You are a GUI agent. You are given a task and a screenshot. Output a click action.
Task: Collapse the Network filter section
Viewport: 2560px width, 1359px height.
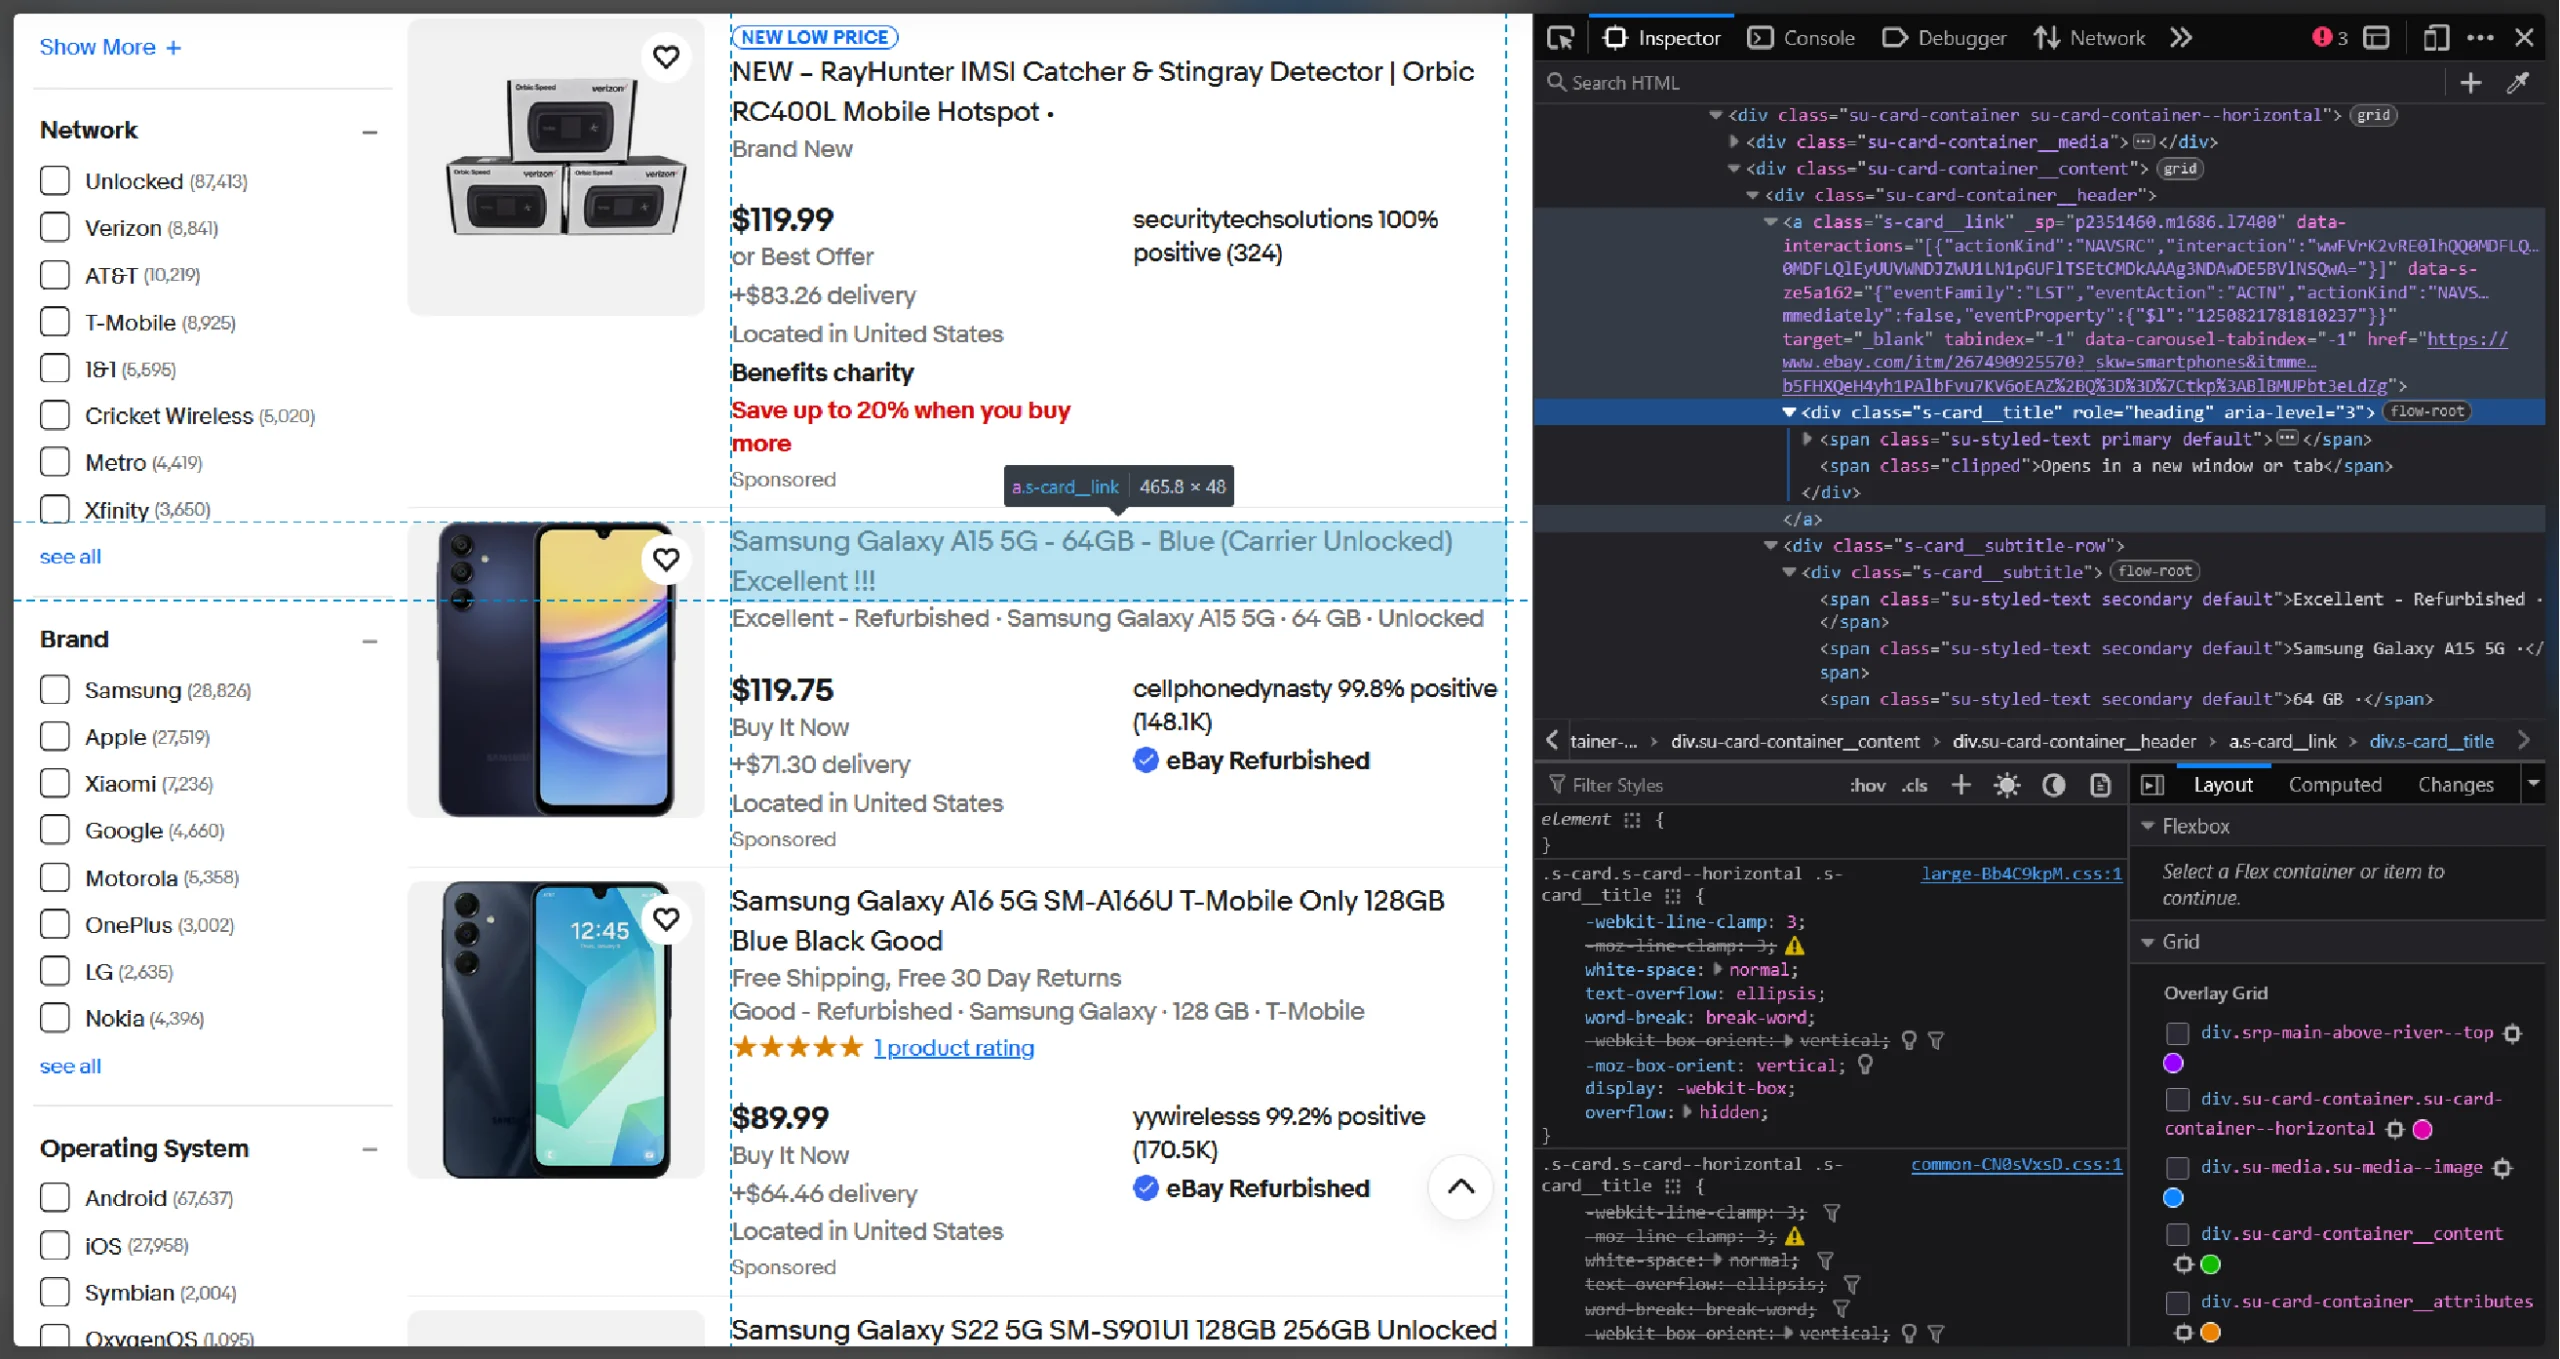pos(370,131)
